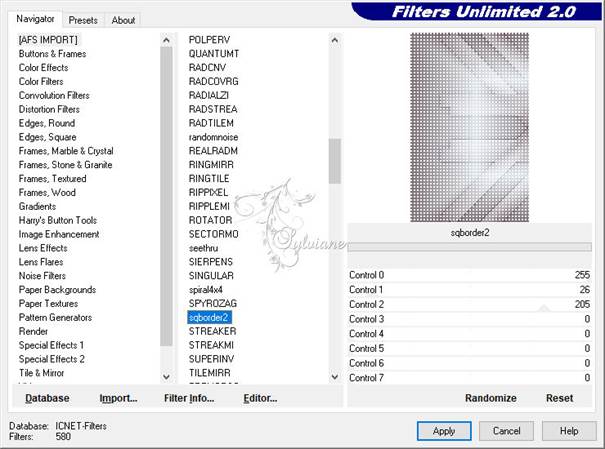This screenshot has height=449, width=605.
Task: Choose the SPYROZAG filter
Action: point(213,304)
